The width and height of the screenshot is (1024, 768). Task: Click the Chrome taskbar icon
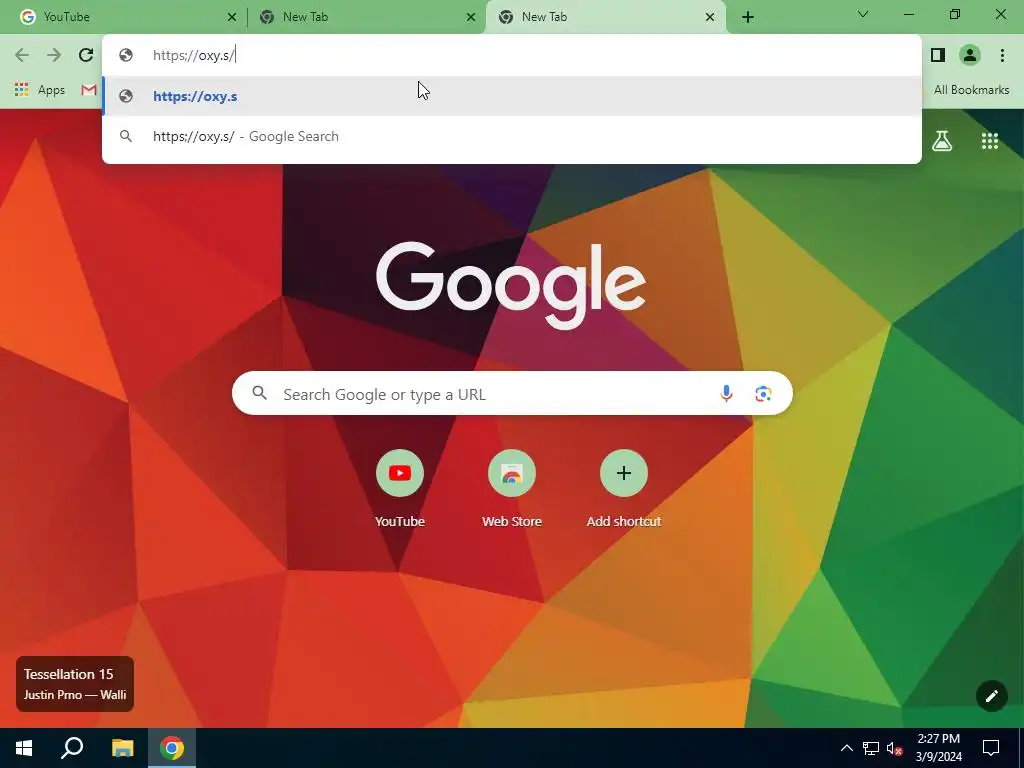pos(172,748)
